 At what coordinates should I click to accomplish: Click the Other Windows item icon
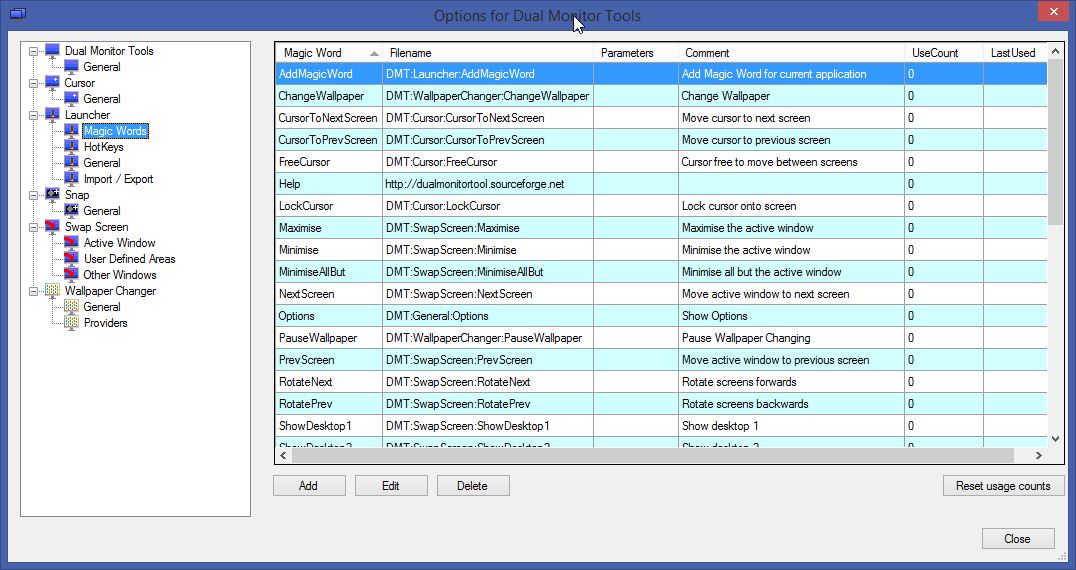pyautogui.click(x=71, y=274)
